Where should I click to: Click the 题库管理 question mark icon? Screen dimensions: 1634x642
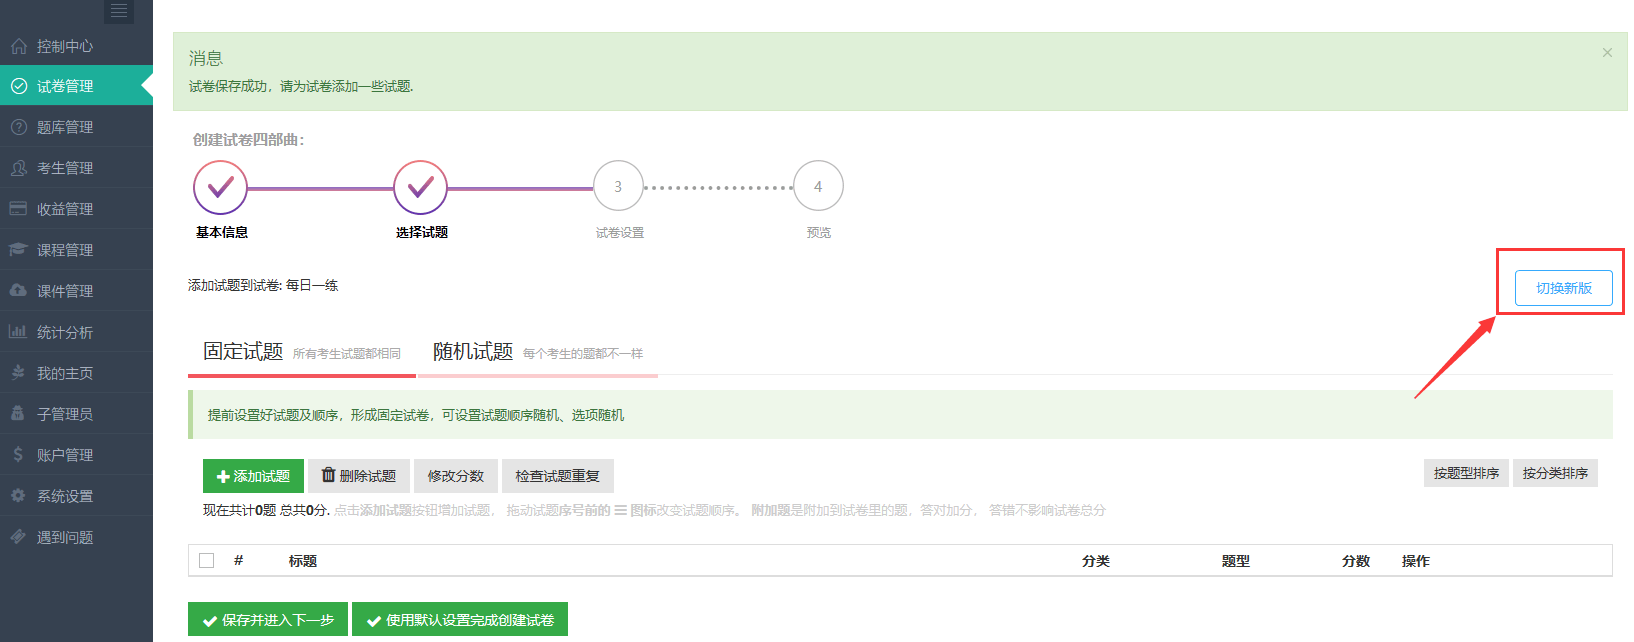click(x=18, y=127)
